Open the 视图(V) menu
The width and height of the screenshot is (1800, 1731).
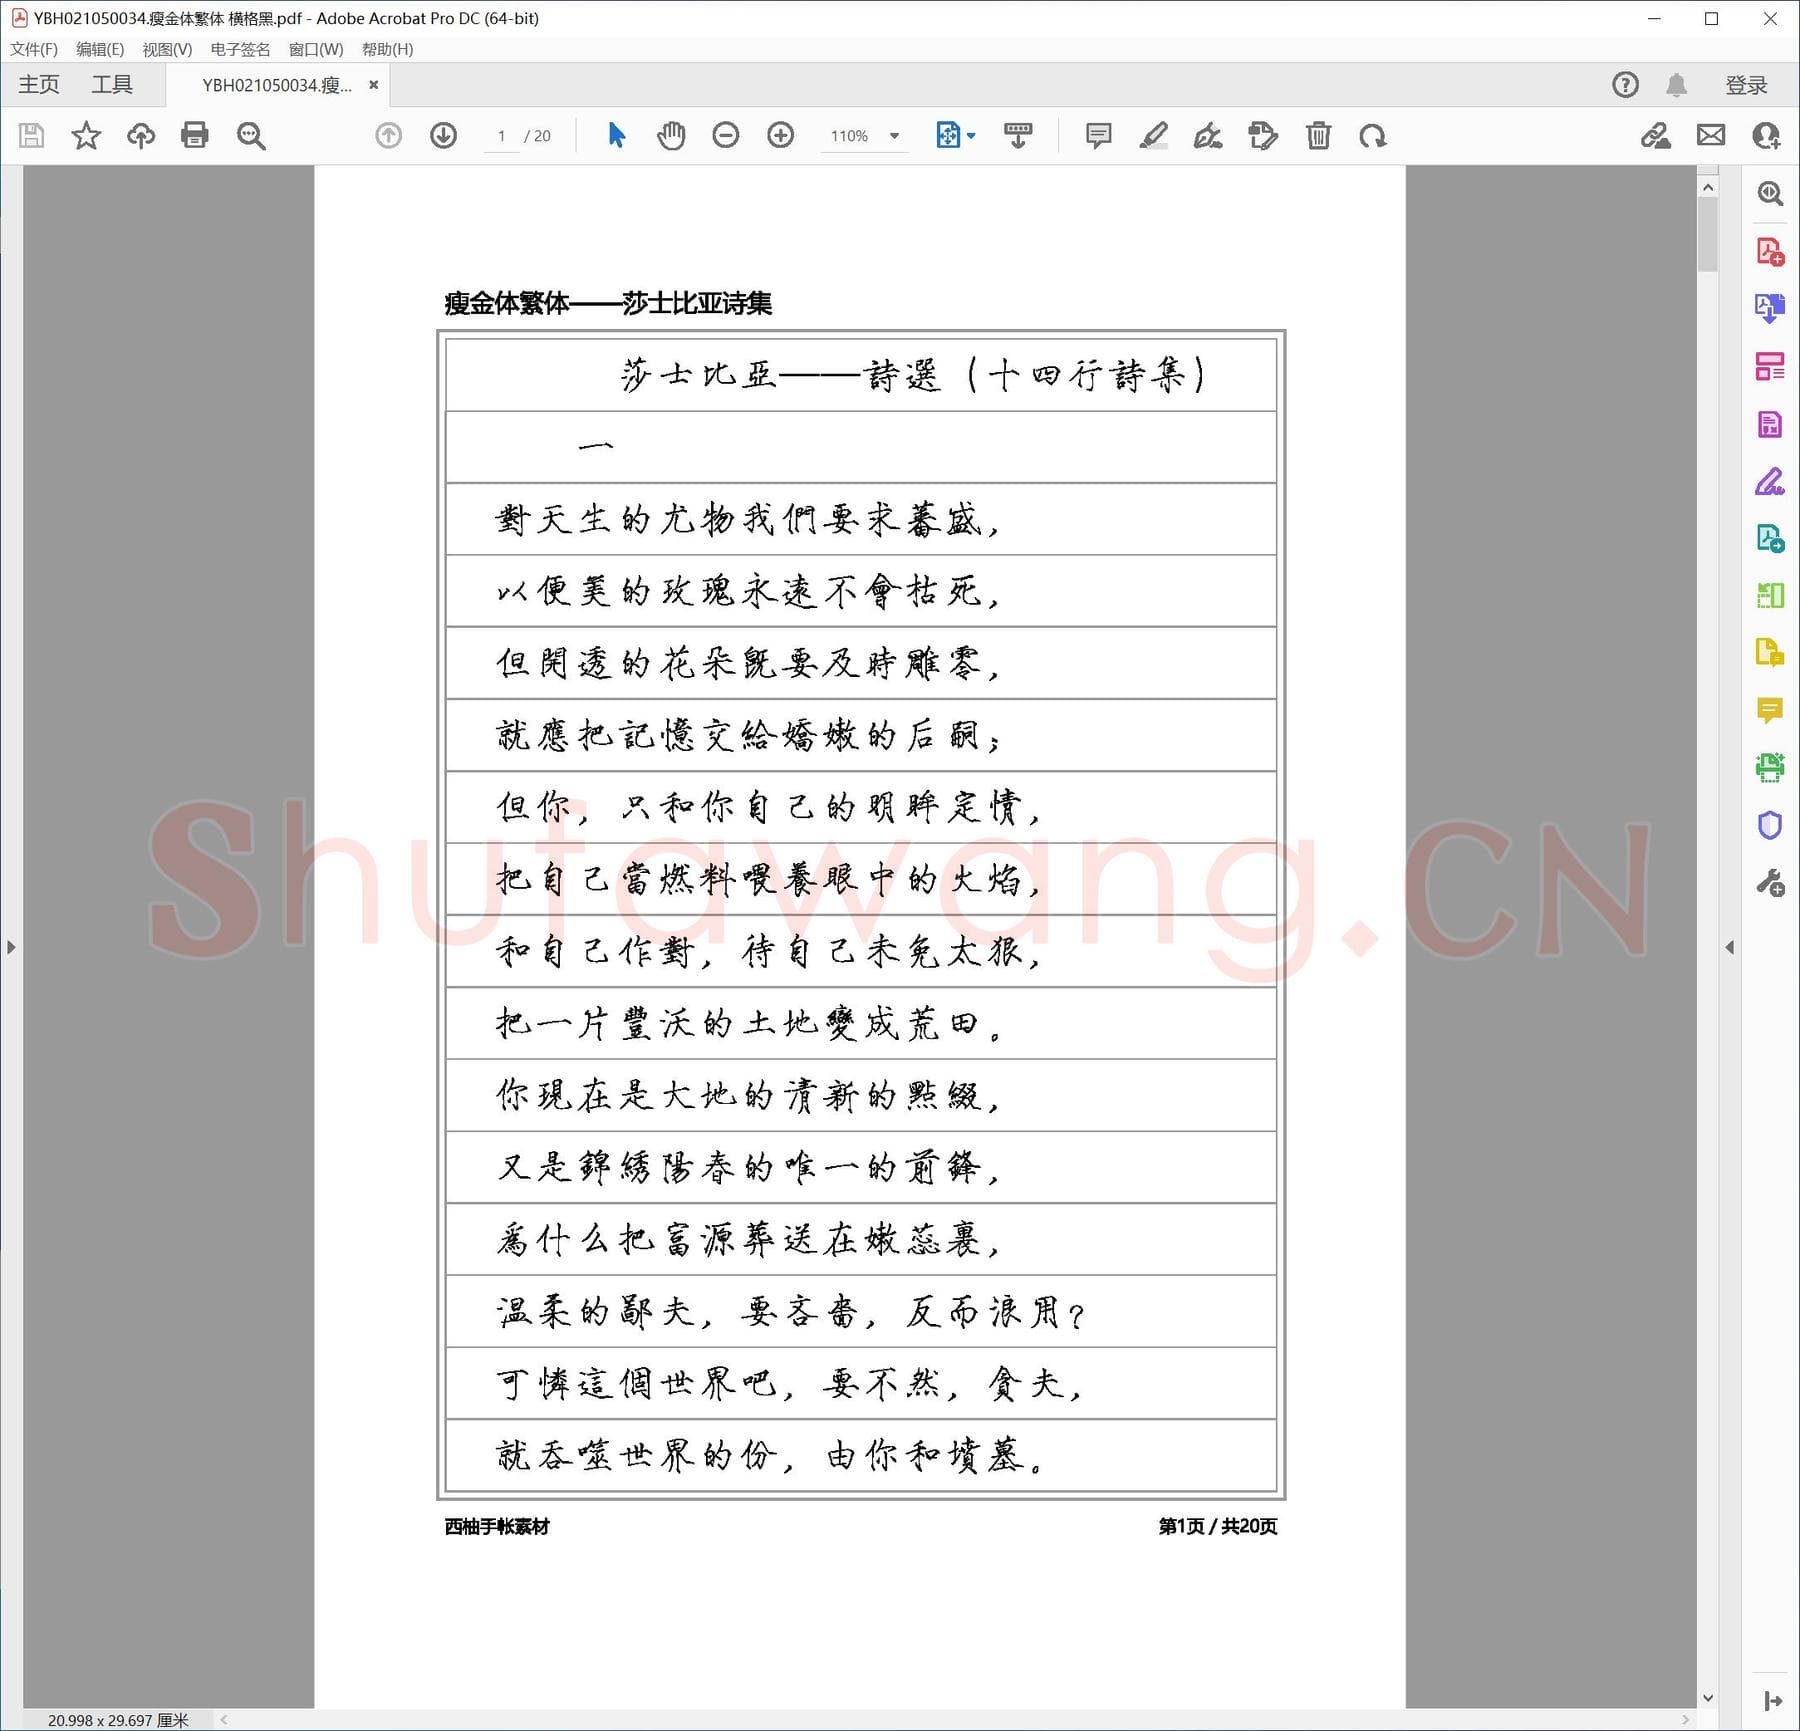(167, 49)
